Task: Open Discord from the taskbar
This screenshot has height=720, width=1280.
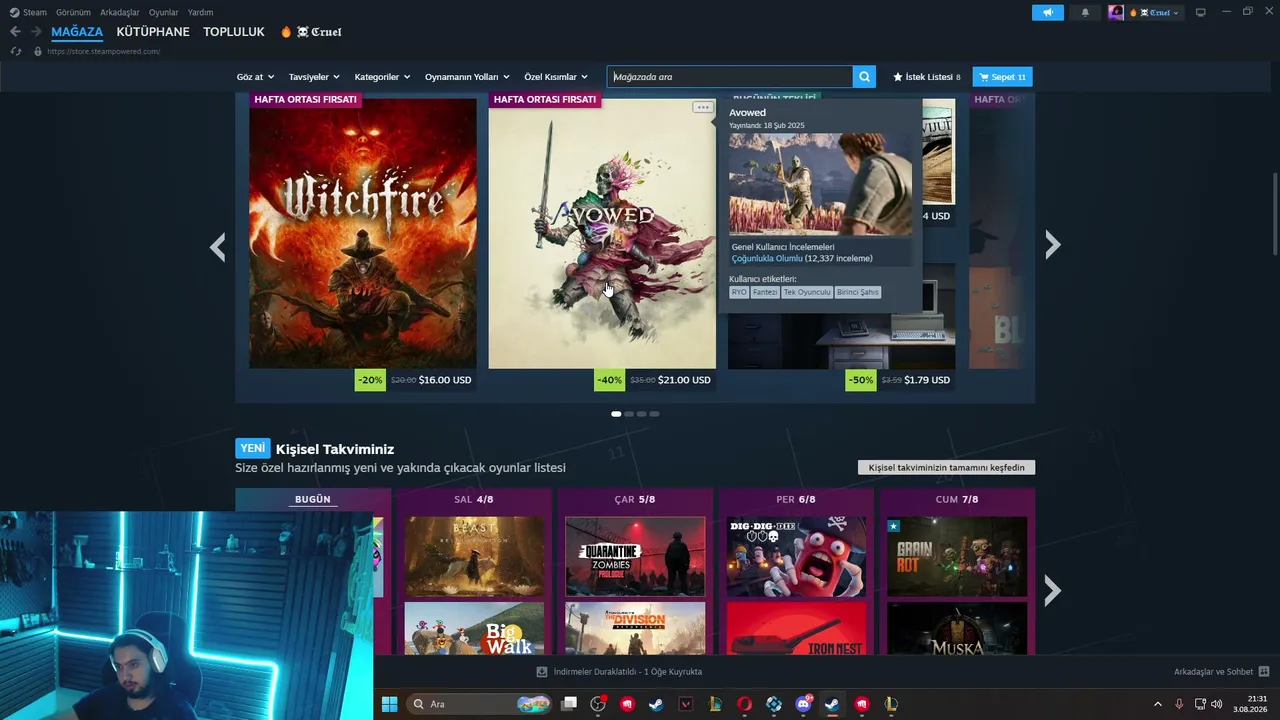Action: [x=803, y=704]
